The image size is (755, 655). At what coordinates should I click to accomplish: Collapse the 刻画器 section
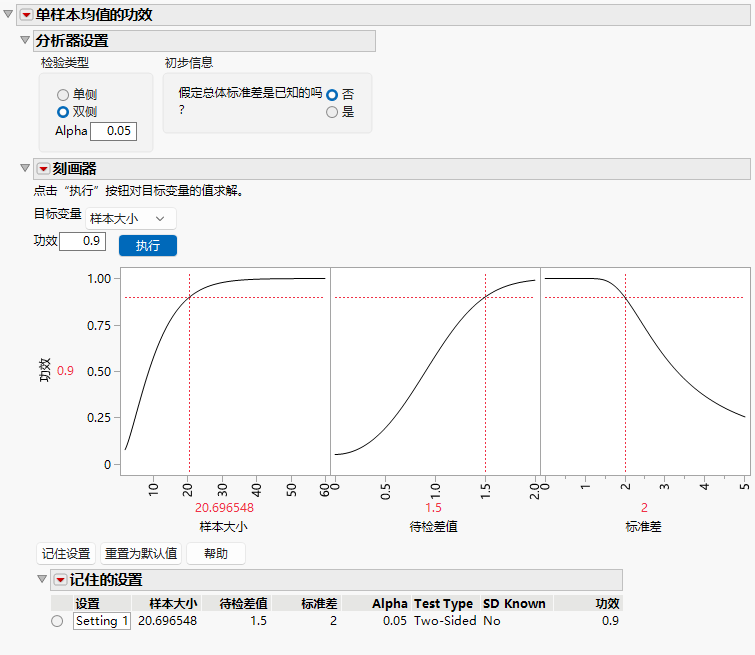(25, 168)
